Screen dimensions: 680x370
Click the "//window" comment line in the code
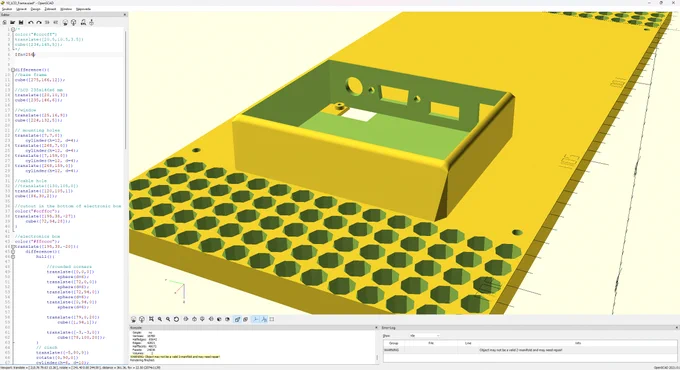pyautogui.click(x=26, y=110)
